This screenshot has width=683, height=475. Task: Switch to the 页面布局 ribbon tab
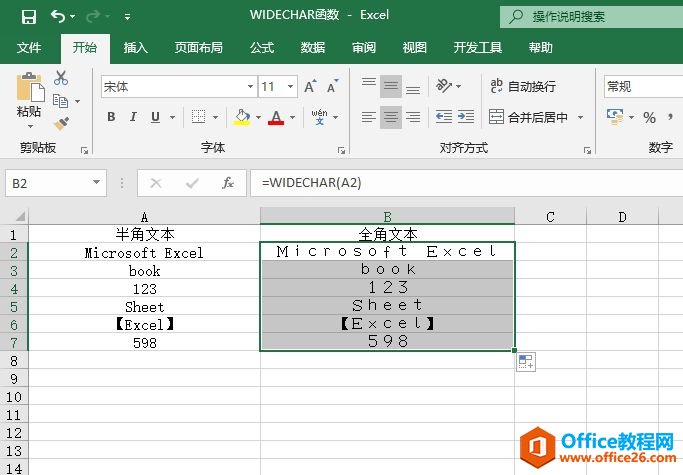point(199,48)
